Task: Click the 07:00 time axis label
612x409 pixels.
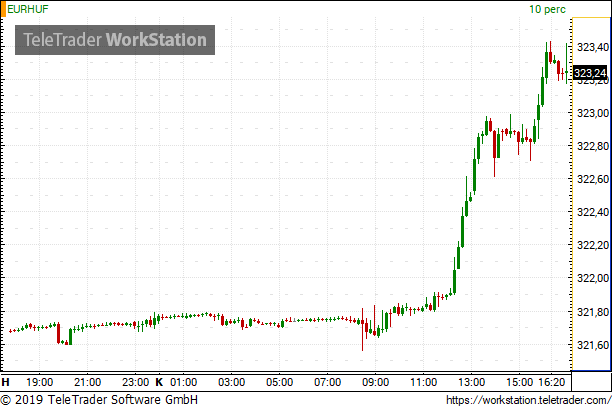Action: pos(327,382)
